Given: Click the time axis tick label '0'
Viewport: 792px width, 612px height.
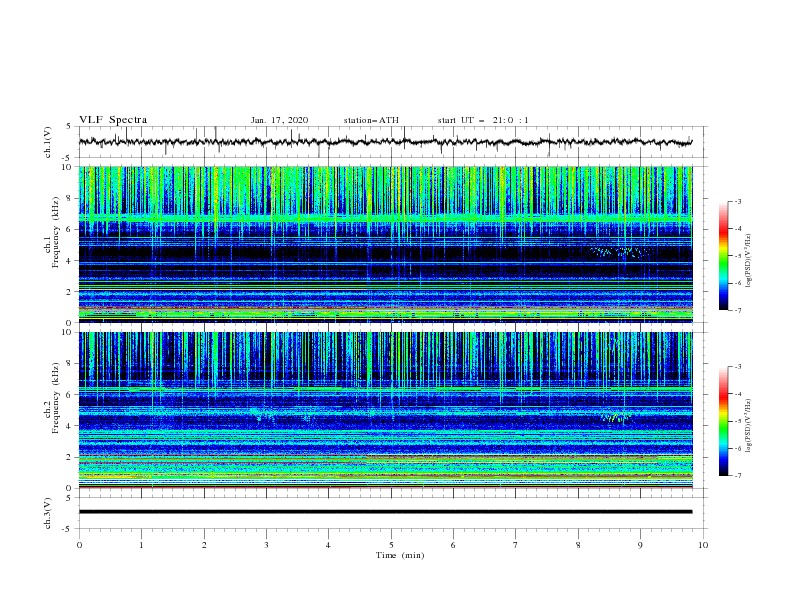Looking at the screenshot, I should (x=79, y=545).
